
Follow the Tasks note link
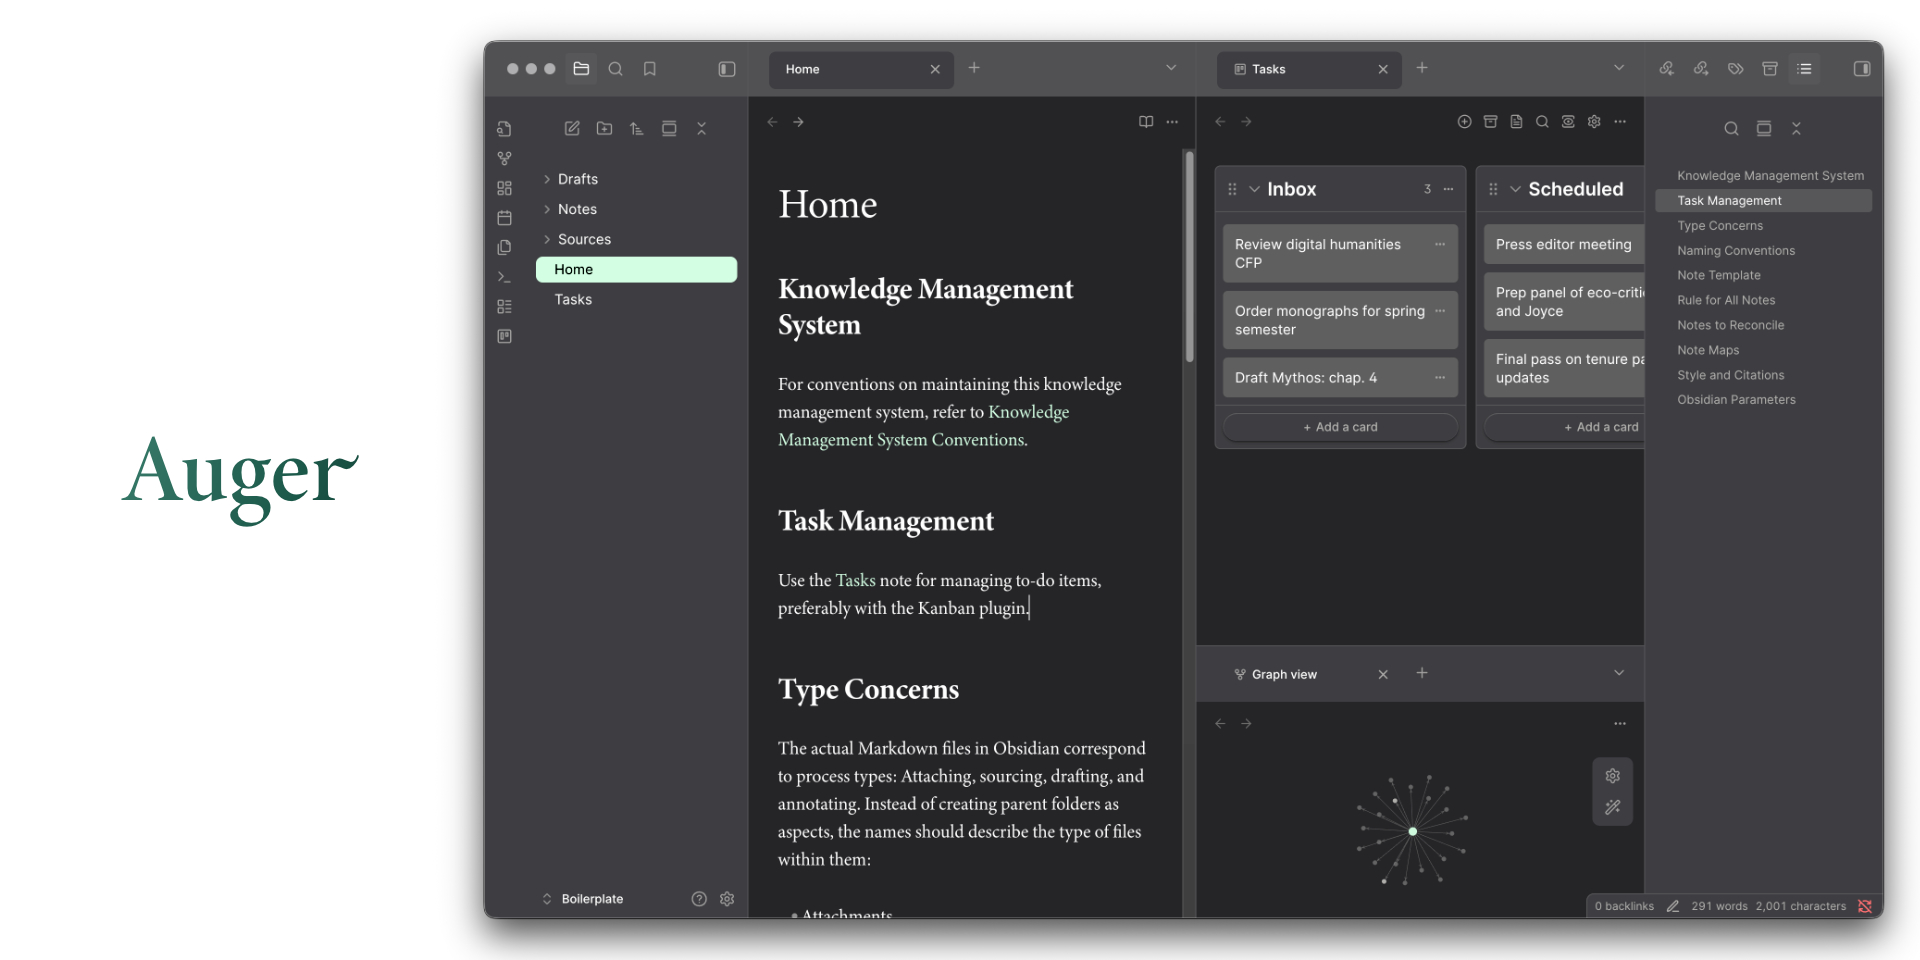tap(855, 580)
